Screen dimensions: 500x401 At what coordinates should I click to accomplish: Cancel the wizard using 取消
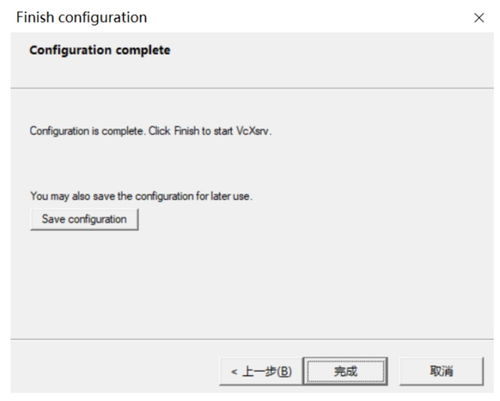(x=441, y=371)
